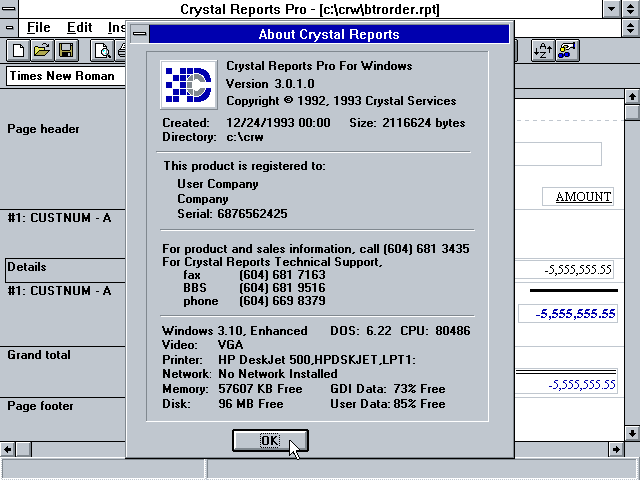Select the thick black line above the subtotal

(573, 291)
